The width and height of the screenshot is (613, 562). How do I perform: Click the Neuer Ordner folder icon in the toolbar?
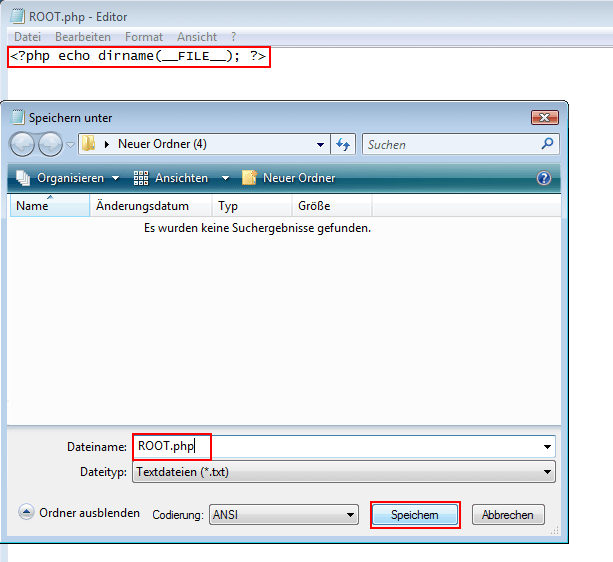[249, 177]
